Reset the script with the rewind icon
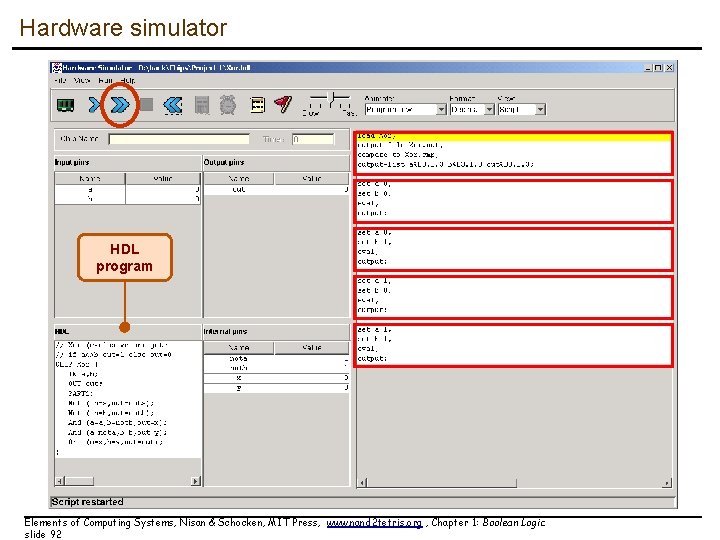The image size is (720, 540). pos(173,105)
